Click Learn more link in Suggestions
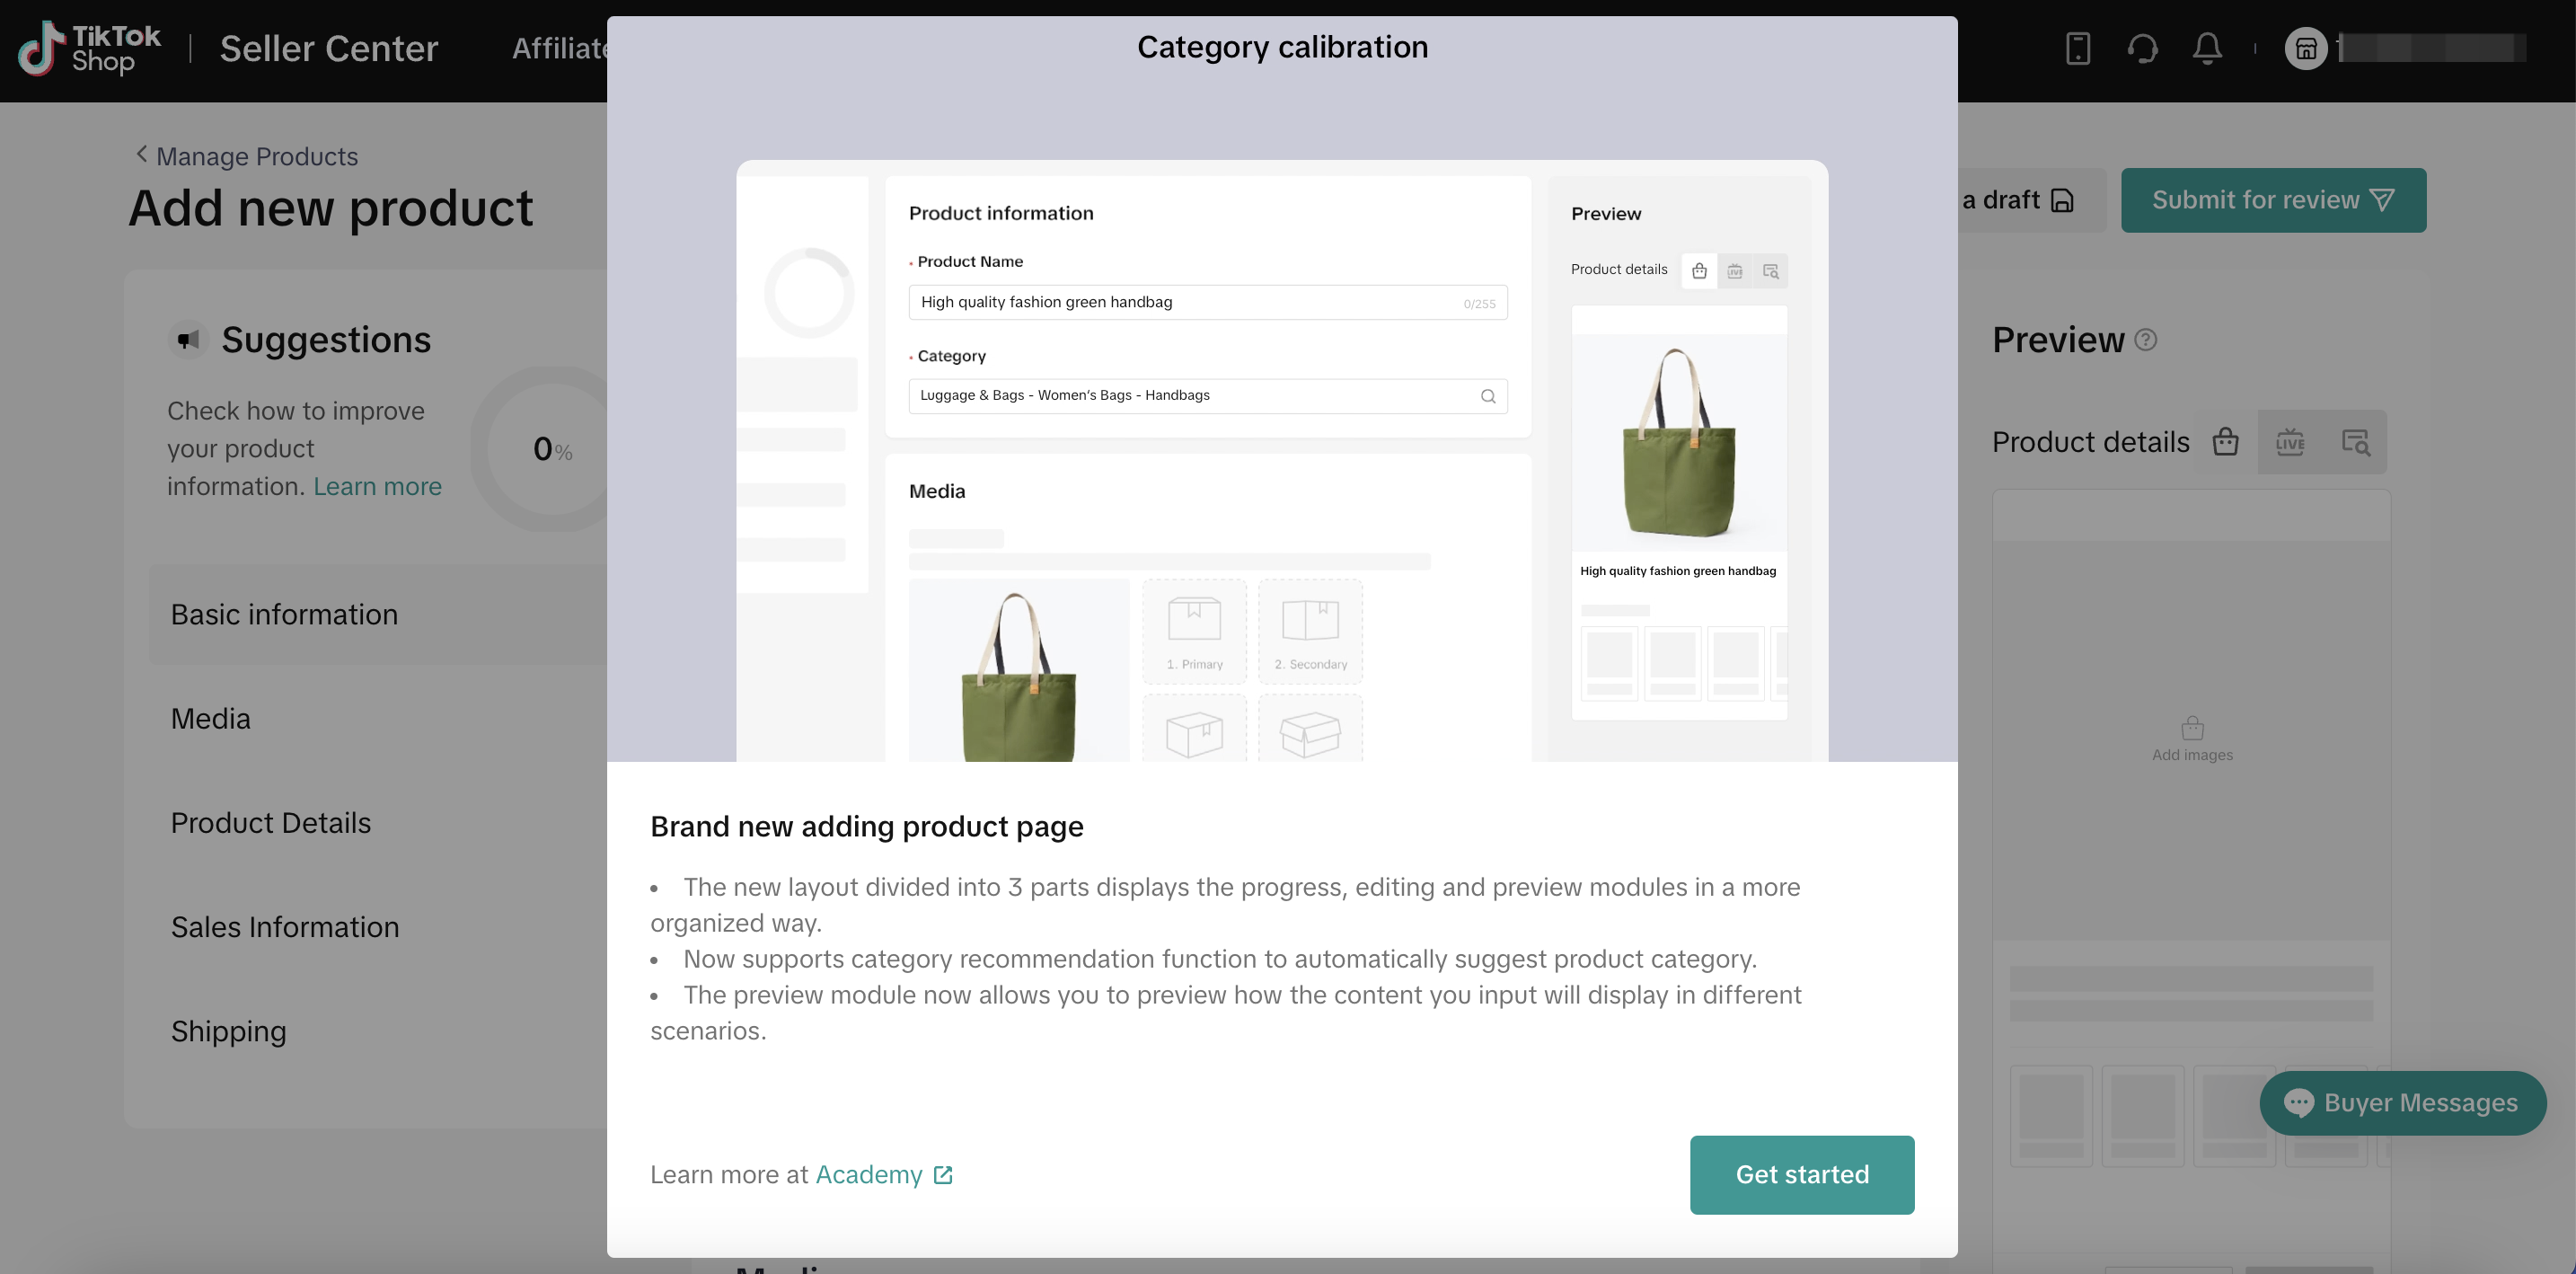 point(377,486)
